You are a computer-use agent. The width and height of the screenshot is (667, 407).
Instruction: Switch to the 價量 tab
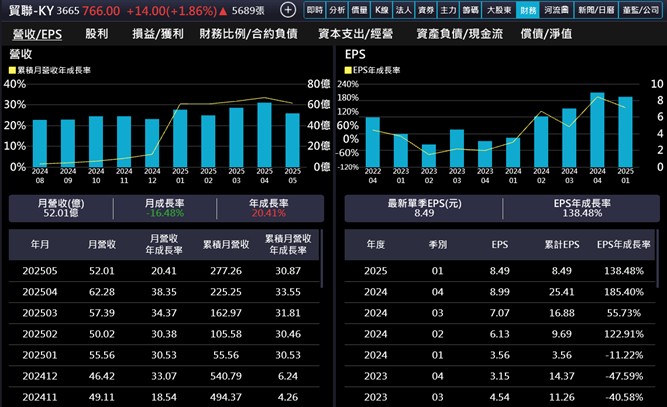359,10
